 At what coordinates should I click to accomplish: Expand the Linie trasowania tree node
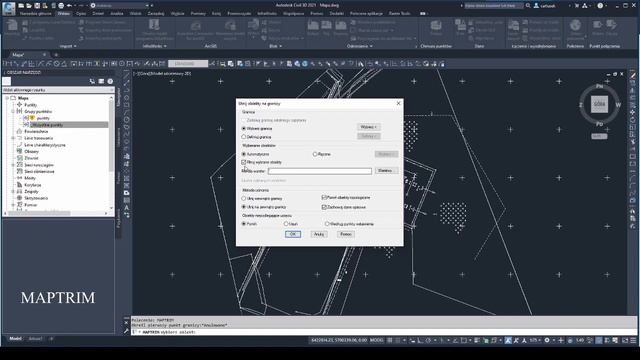13,138
